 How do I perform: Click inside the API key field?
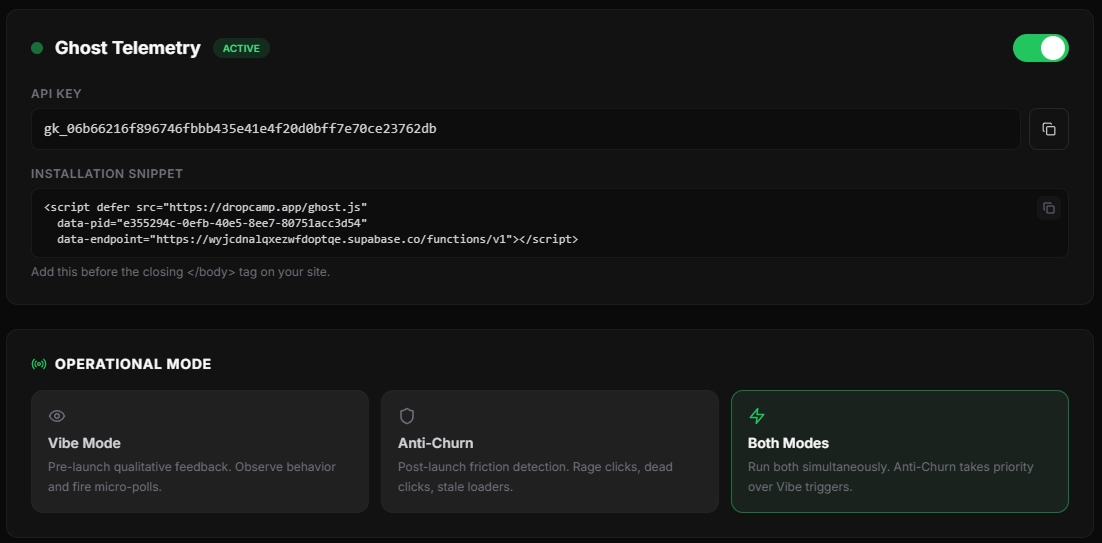tap(526, 129)
